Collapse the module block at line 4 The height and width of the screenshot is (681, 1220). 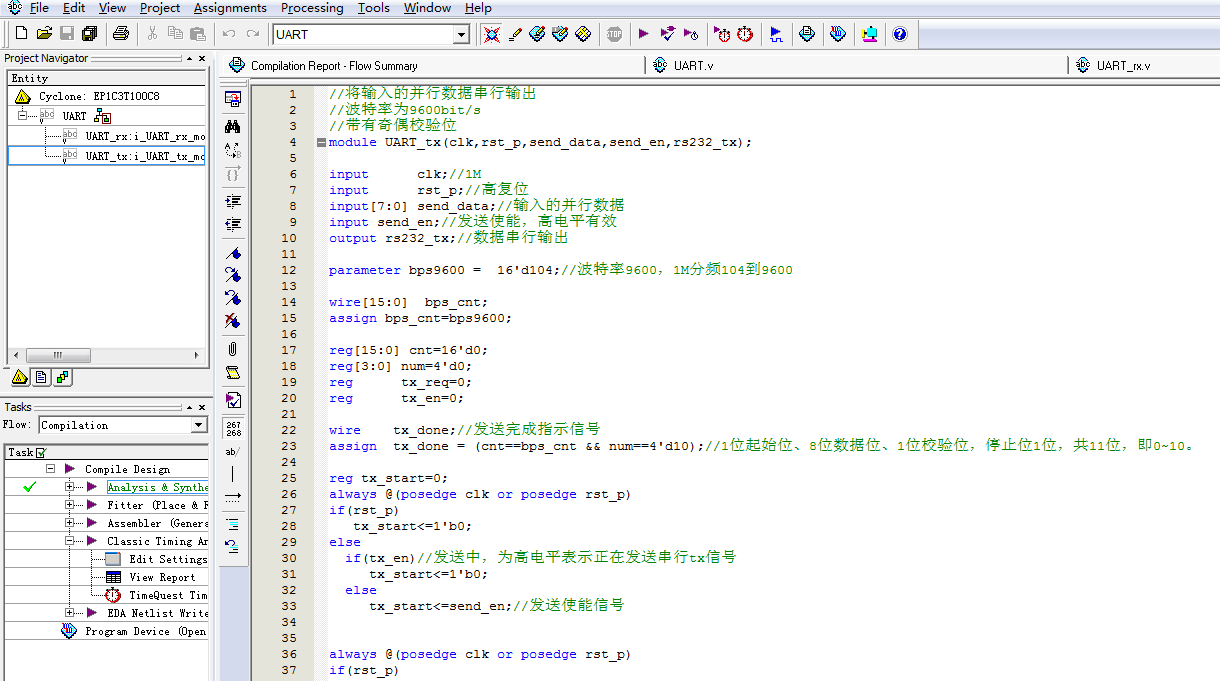coord(321,142)
